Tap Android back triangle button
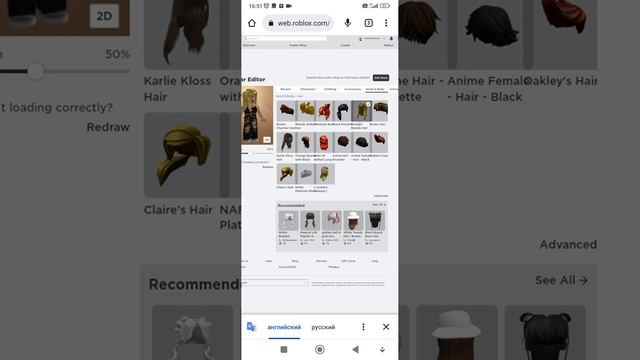Viewport: 640px width, 360px height. tap(355, 349)
